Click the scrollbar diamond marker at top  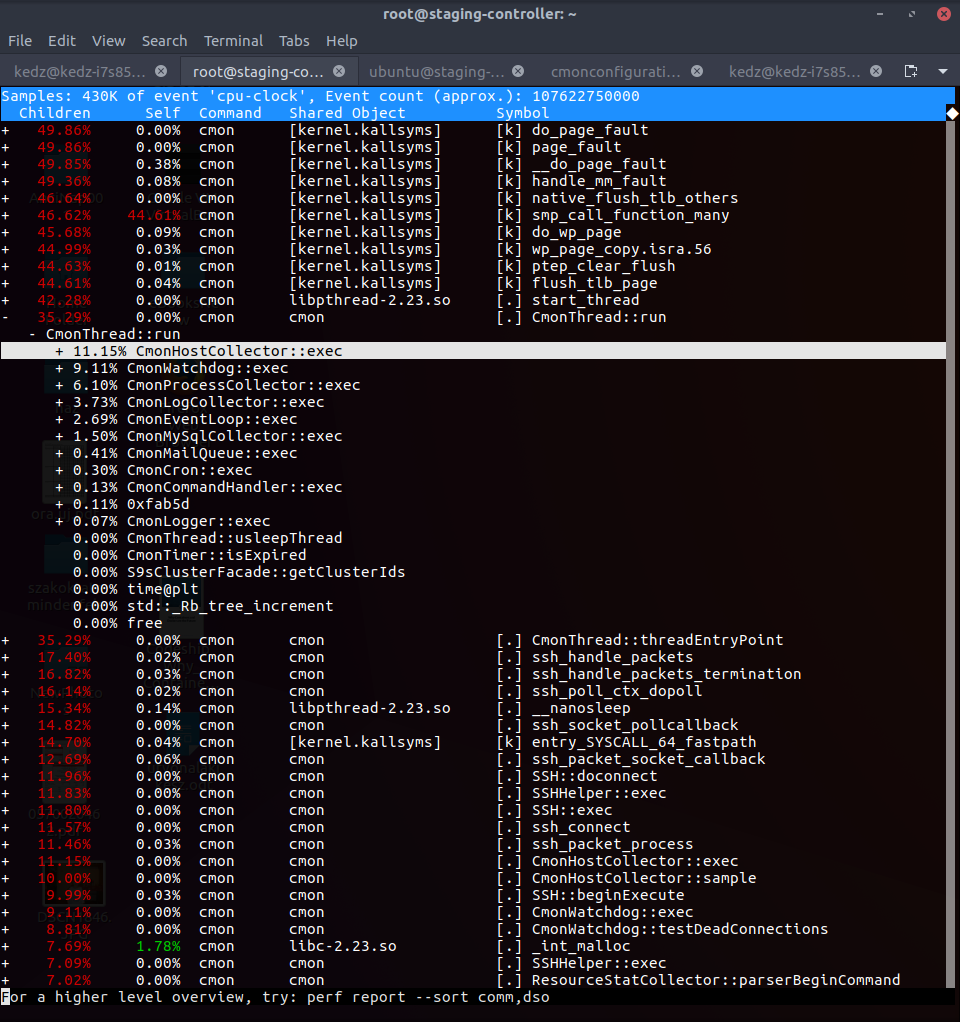click(x=952, y=113)
